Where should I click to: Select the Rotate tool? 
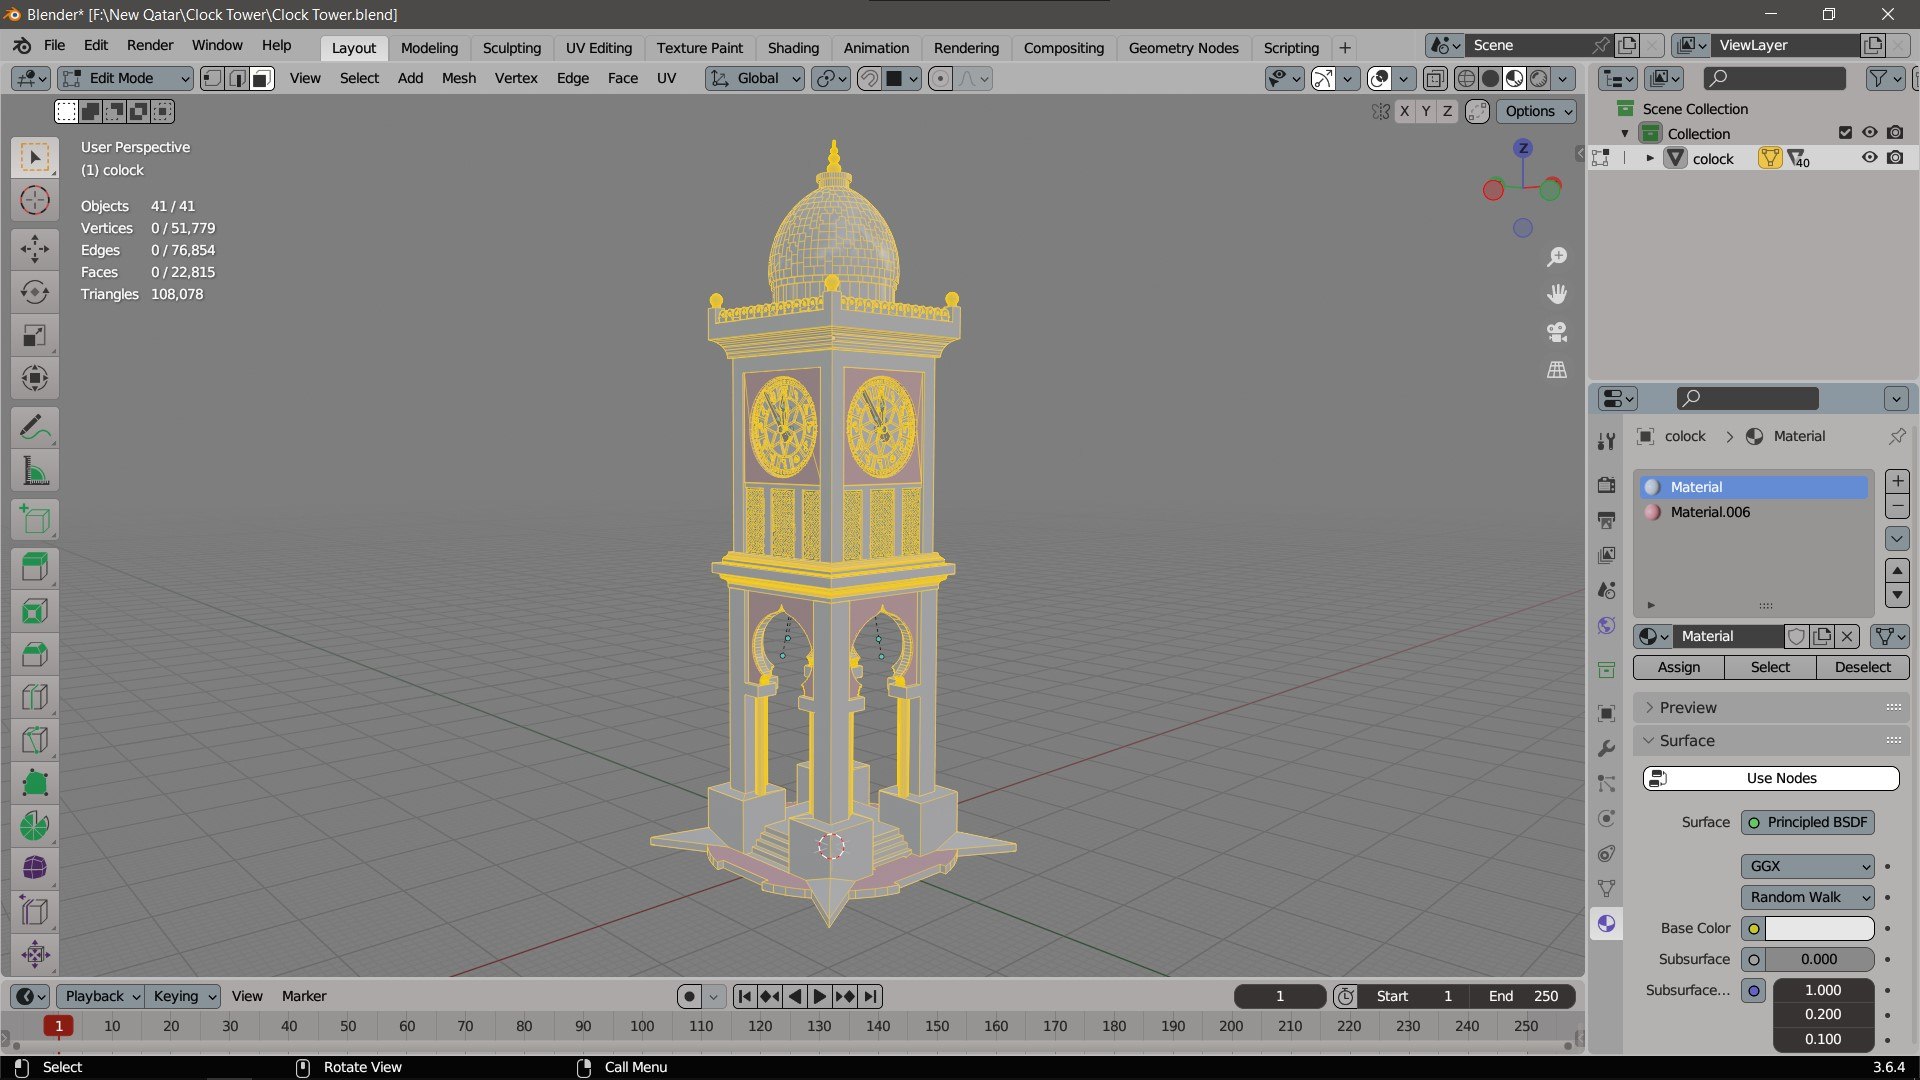pos(35,291)
